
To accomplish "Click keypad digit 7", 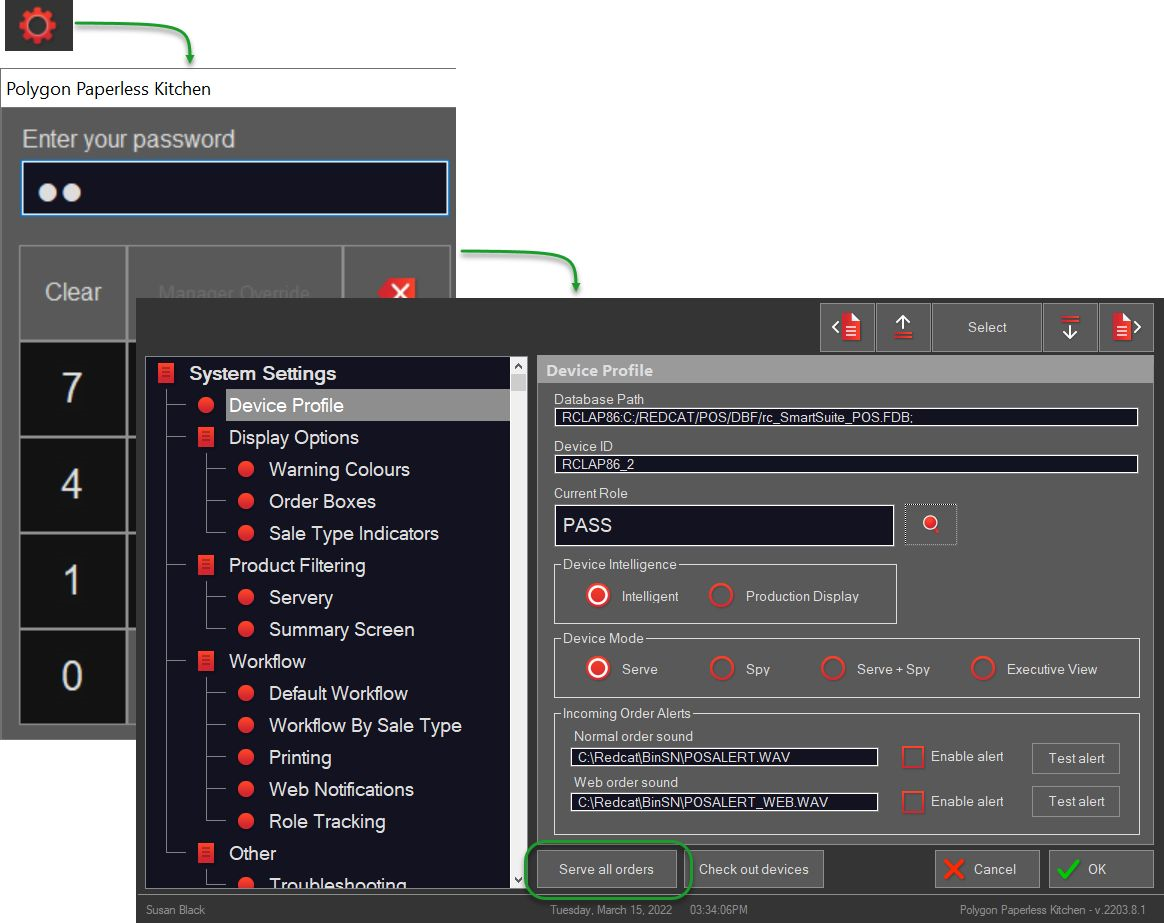I will click(72, 388).
